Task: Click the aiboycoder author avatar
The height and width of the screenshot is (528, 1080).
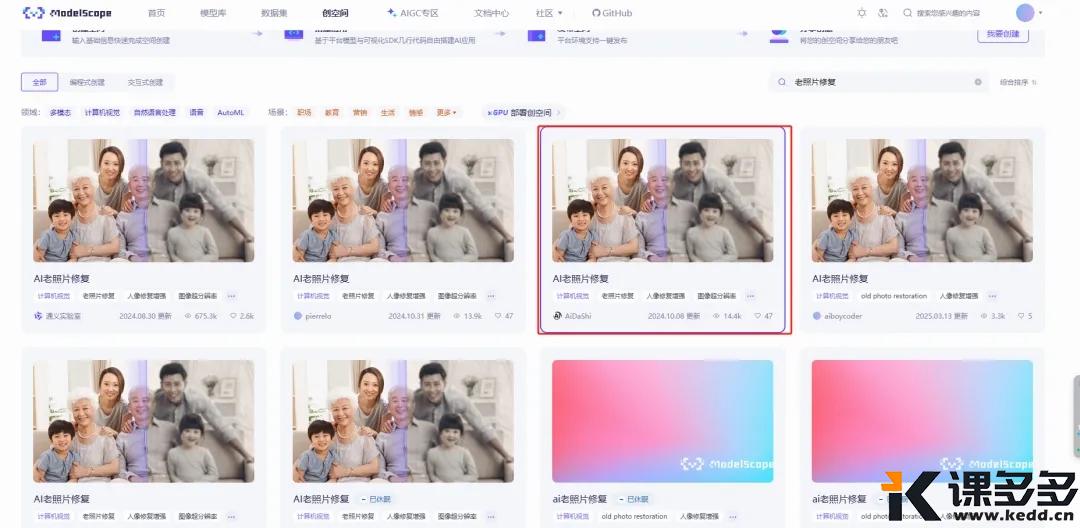Action: click(x=817, y=316)
